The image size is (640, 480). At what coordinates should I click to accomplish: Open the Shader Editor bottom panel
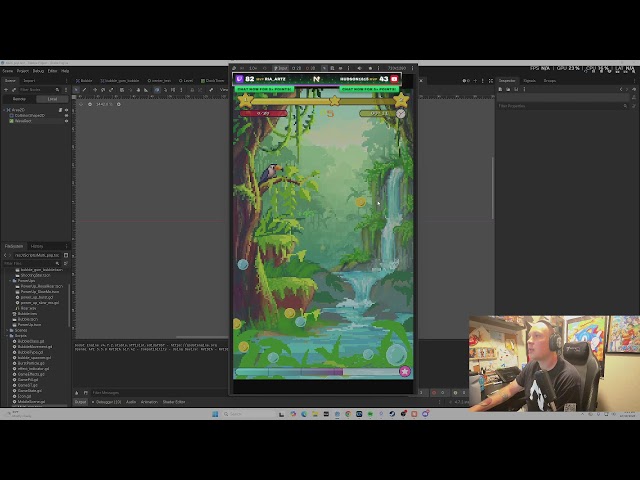(x=174, y=402)
